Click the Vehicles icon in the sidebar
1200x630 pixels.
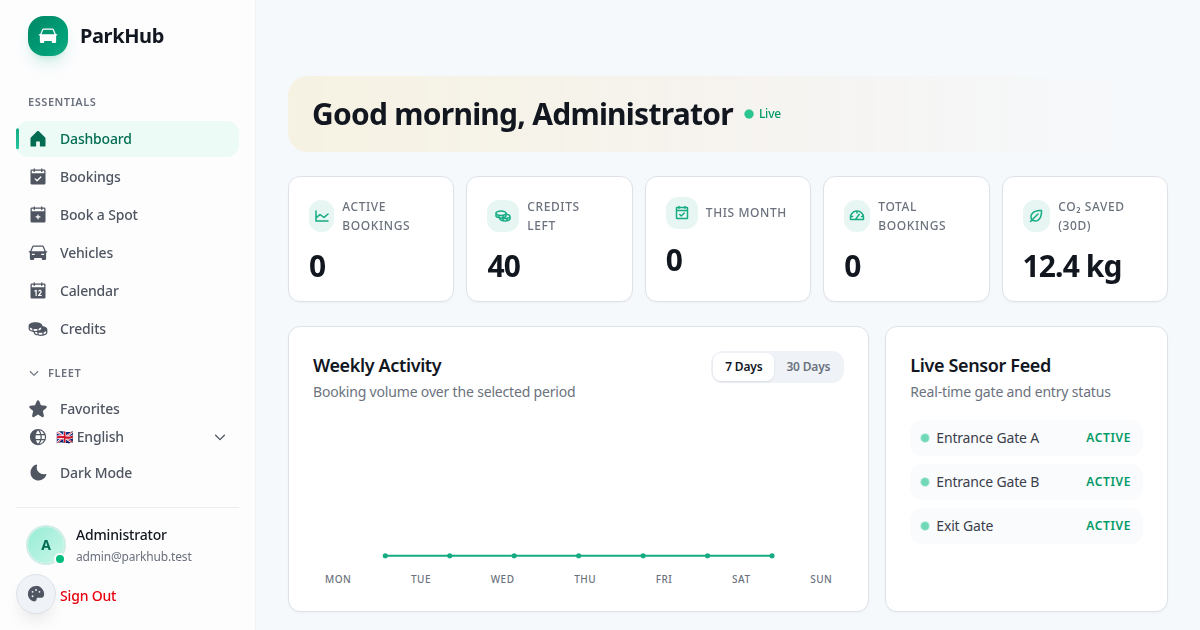[x=38, y=252]
